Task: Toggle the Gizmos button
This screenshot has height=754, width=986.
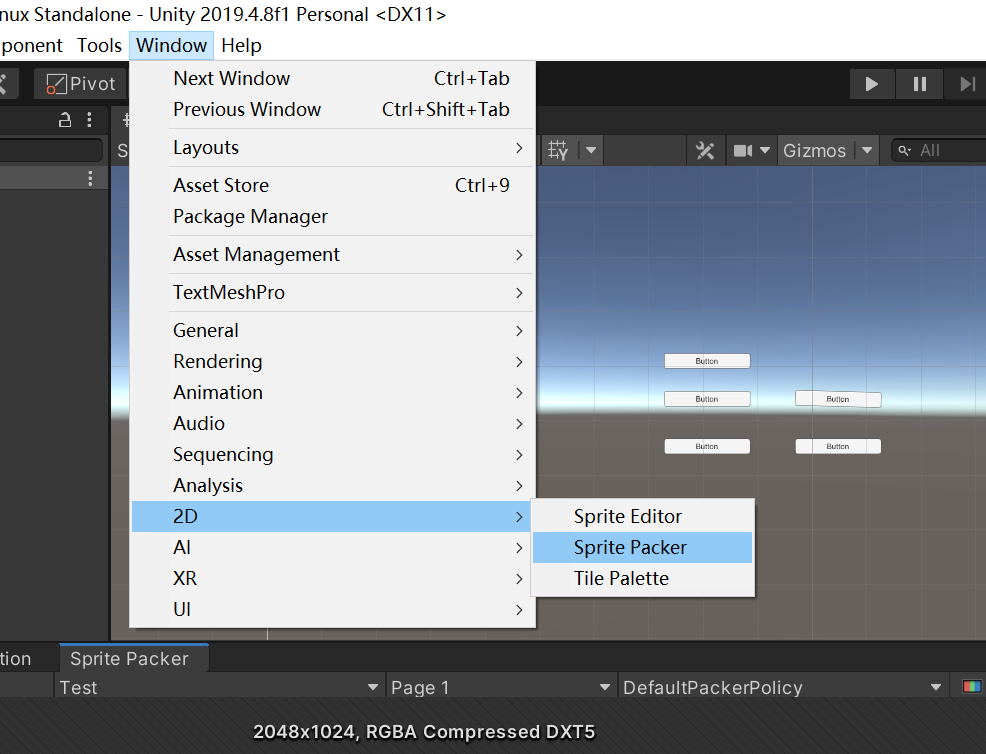Action: click(x=815, y=150)
